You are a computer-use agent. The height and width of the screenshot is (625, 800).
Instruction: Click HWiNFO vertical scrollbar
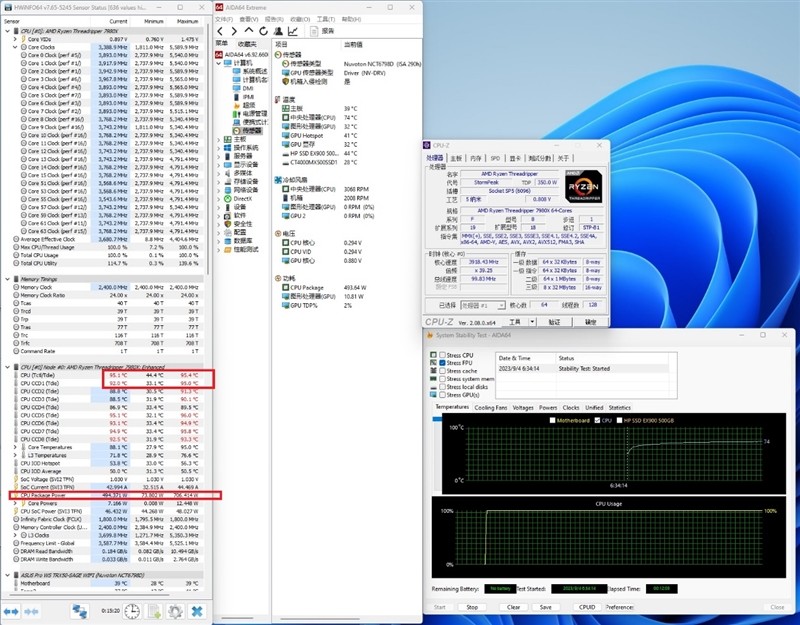[208, 151]
